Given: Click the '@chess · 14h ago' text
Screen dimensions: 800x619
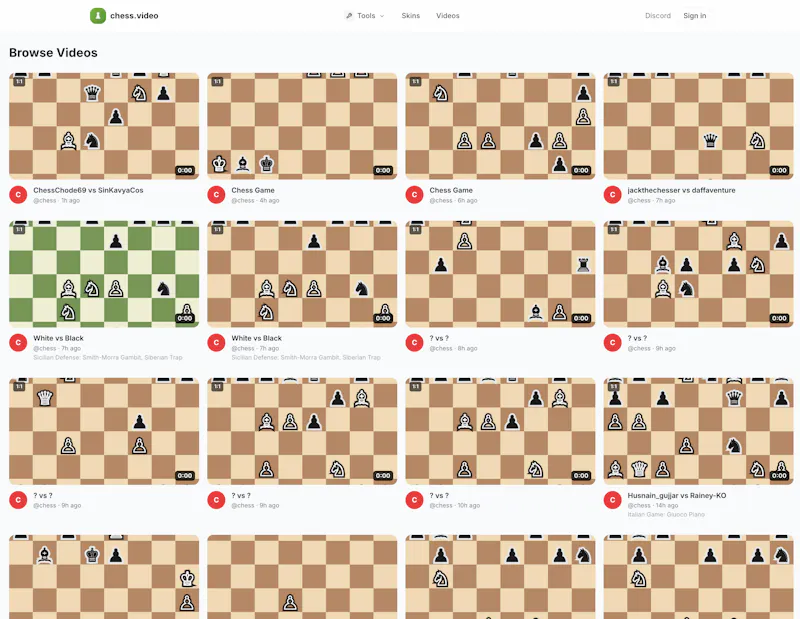Looking at the screenshot, I should click(653, 506).
